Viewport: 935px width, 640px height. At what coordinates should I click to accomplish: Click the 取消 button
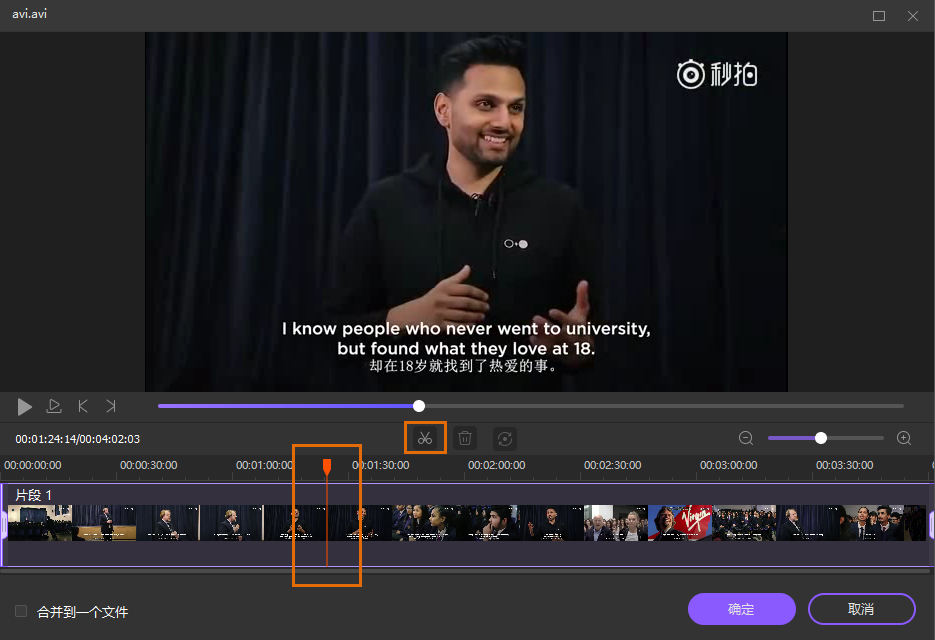861,609
